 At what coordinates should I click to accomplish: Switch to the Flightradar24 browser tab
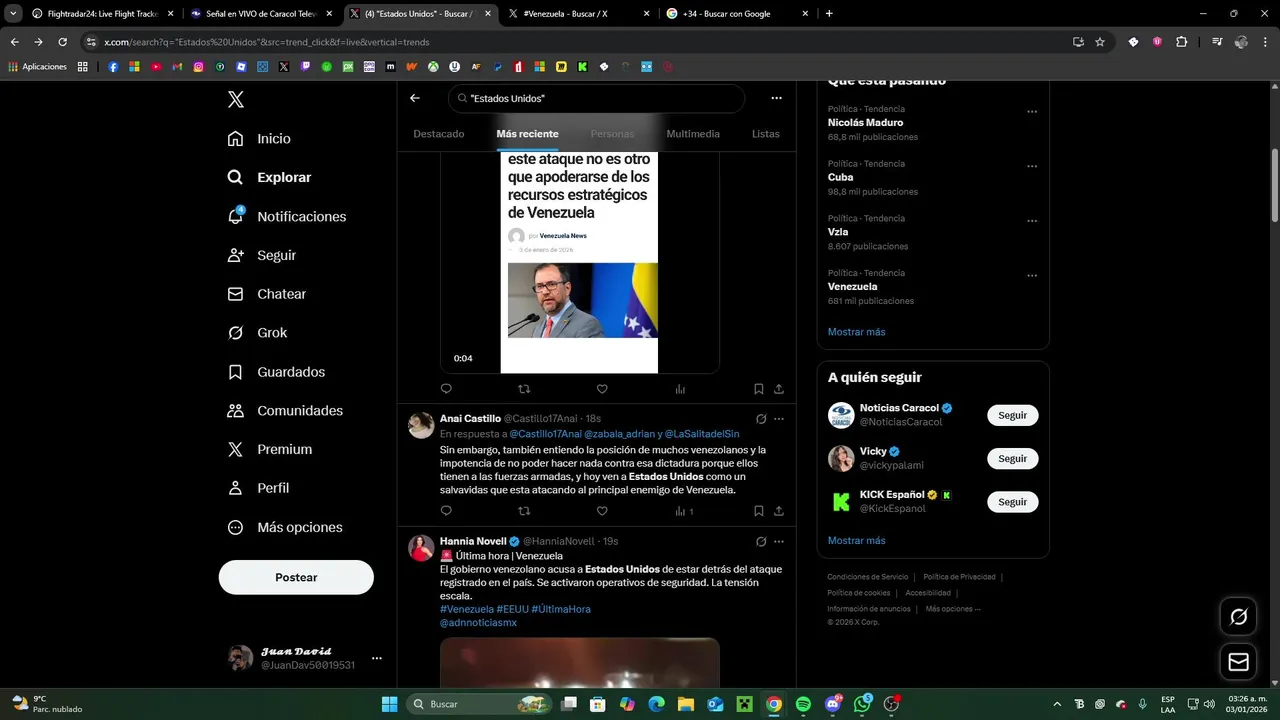(101, 14)
